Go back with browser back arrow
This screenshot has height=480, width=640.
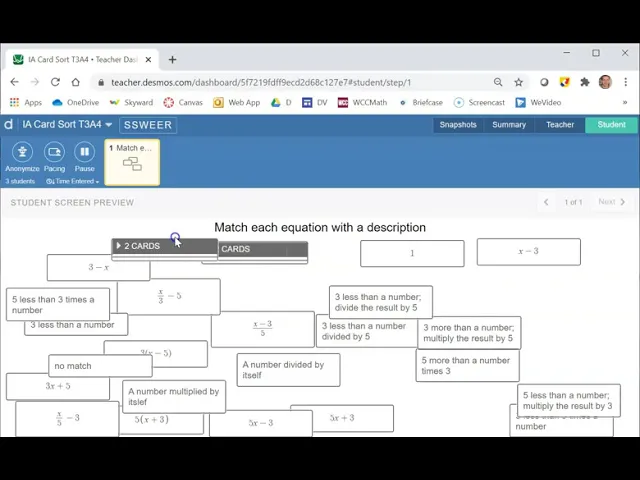15,82
